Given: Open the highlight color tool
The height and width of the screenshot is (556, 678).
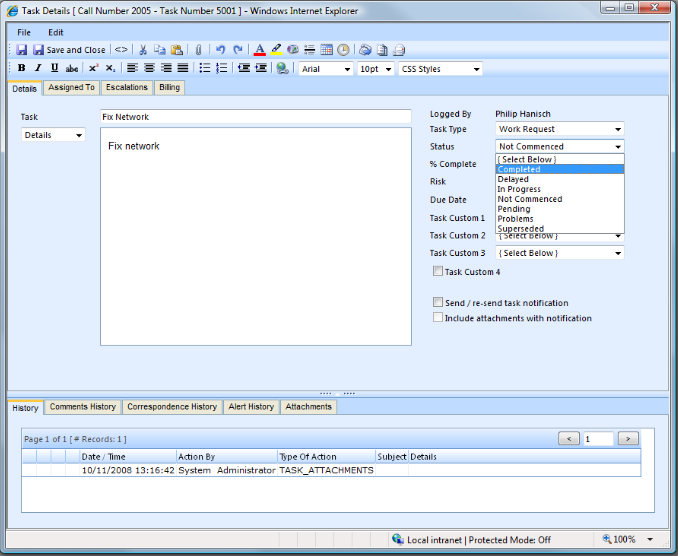Looking at the screenshot, I should 276,50.
